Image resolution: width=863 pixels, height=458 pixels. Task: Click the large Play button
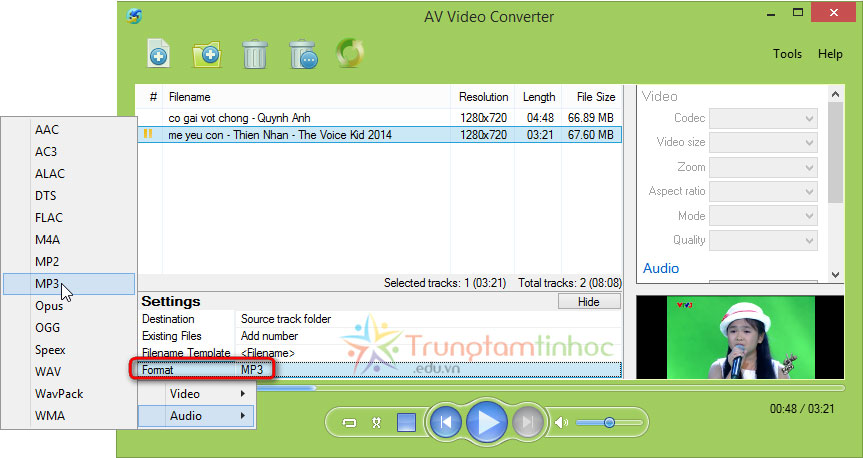click(487, 422)
